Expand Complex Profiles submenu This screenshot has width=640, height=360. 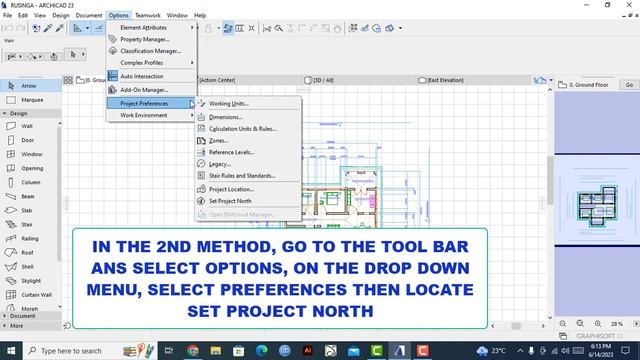[151, 63]
